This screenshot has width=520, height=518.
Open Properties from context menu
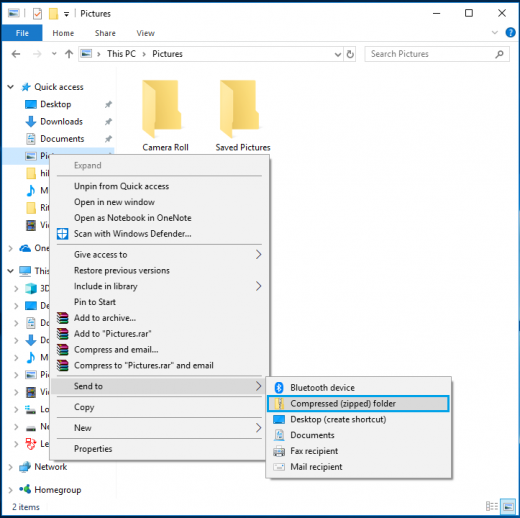[x=159, y=449]
